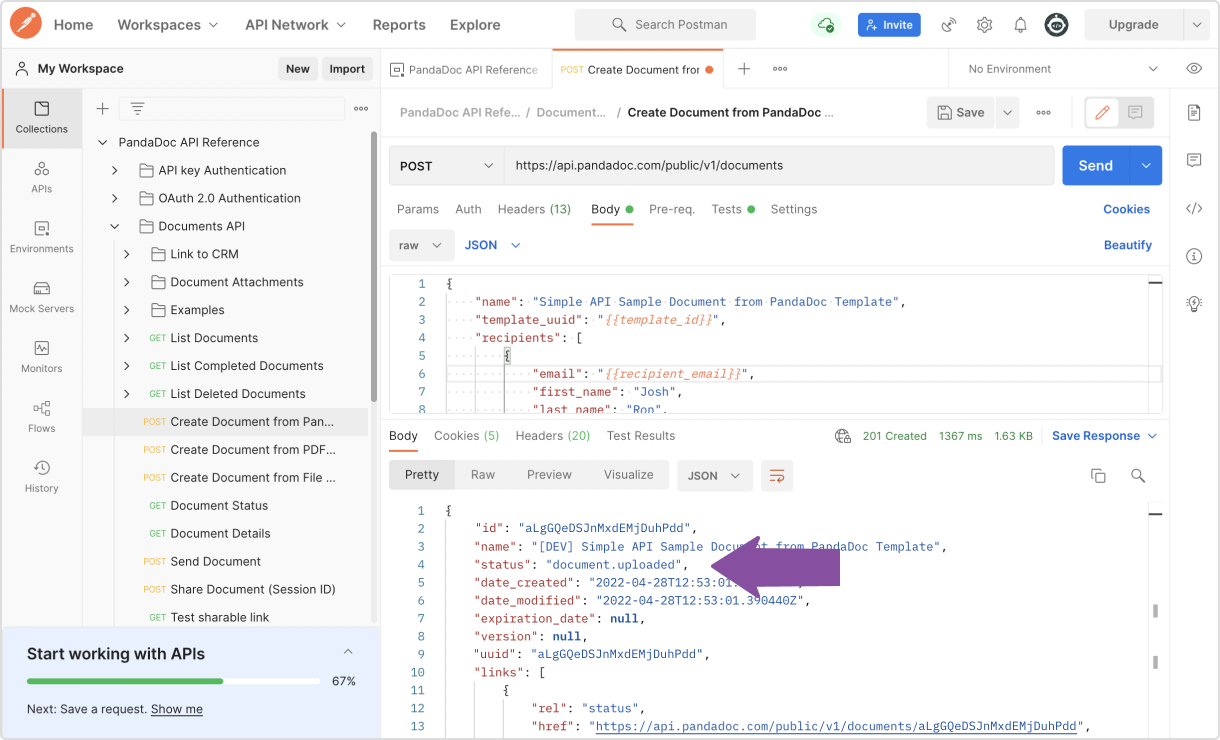Open request info icon in right sidebar
Viewport: 1220px width, 740px height.
[1194, 257]
